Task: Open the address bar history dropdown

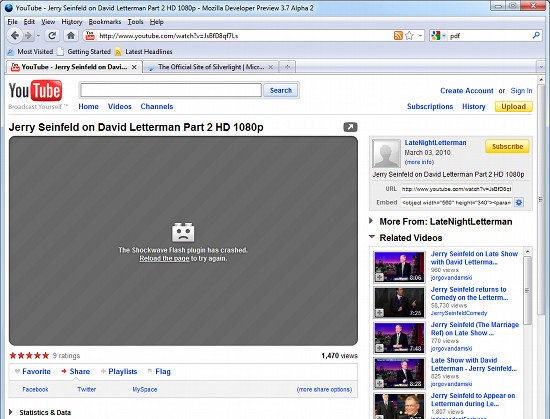Action: [x=420, y=36]
